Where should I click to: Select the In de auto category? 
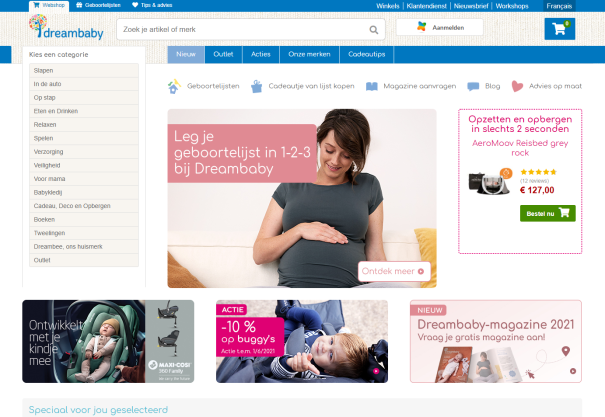[x=84, y=84]
